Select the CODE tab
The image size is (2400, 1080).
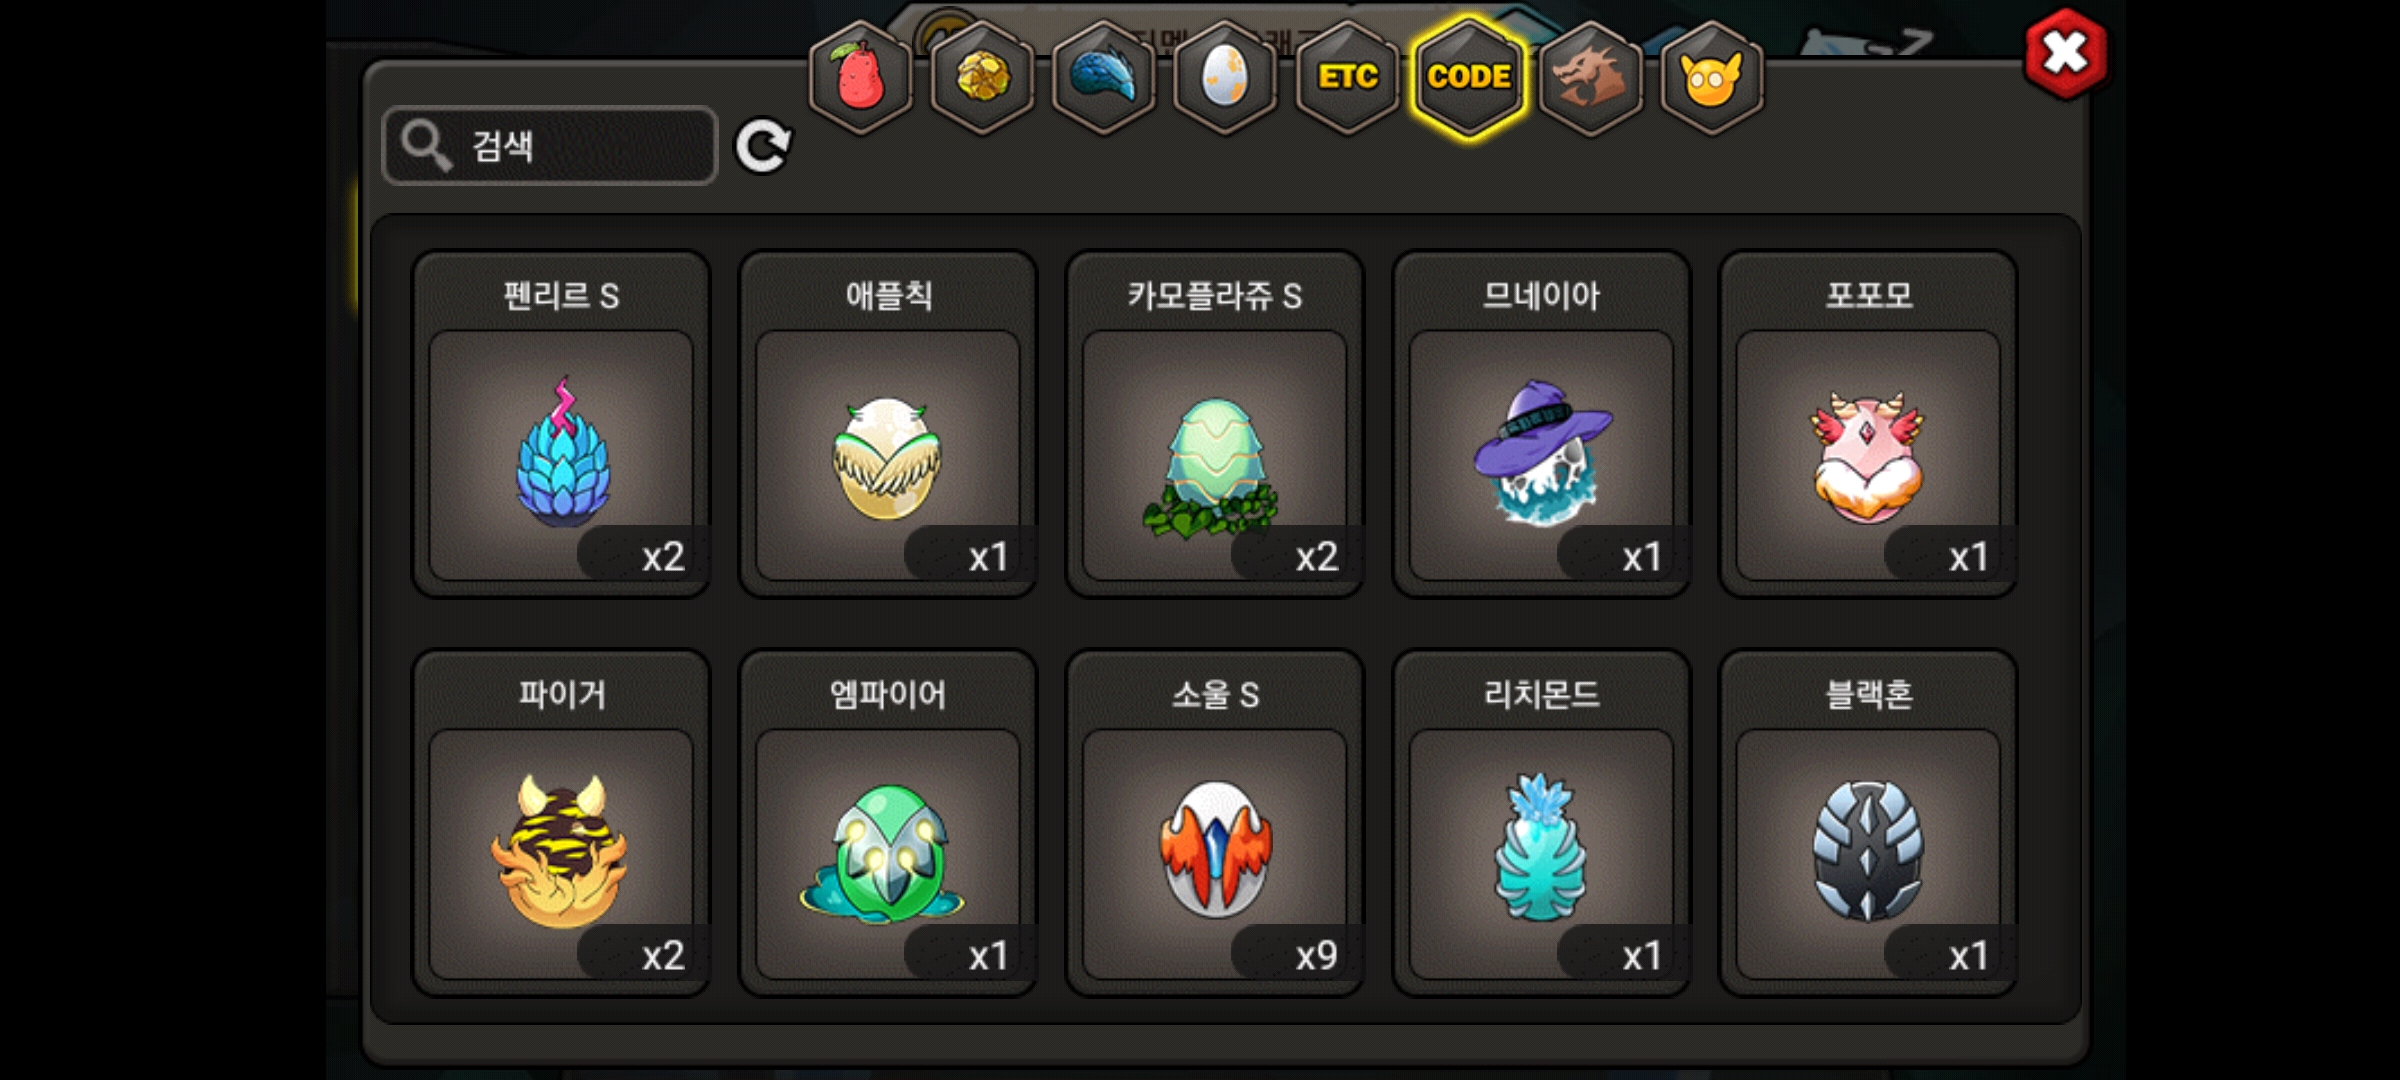(1469, 77)
